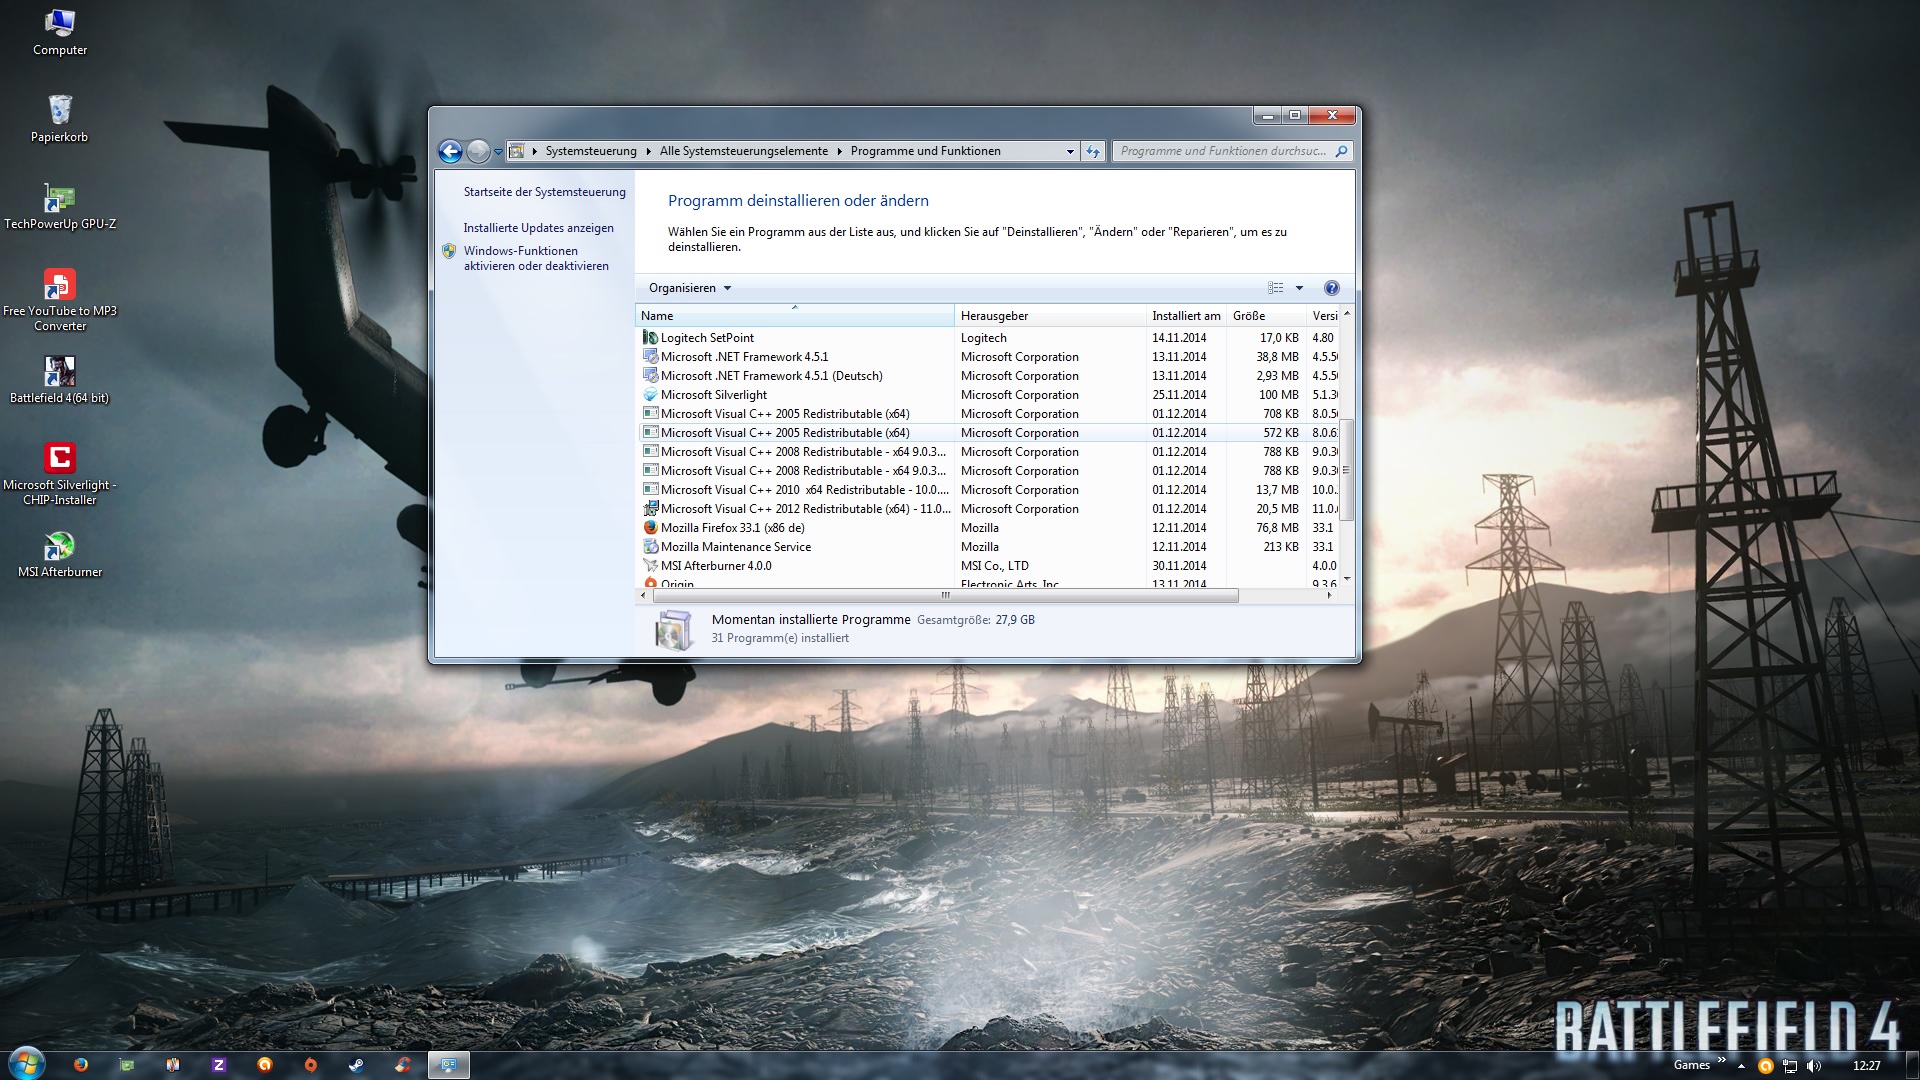Open the Organisieren dropdown menu
This screenshot has height=1080, width=1920.
coord(690,288)
